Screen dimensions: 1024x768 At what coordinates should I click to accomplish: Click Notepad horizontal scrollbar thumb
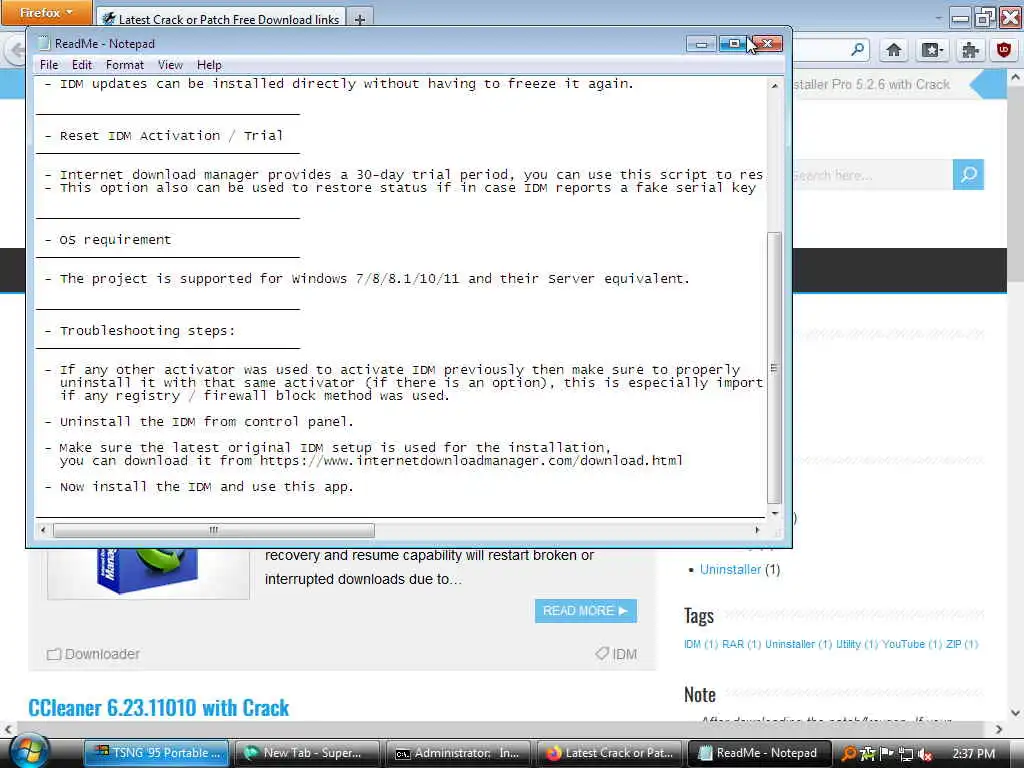(x=214, y=530)
